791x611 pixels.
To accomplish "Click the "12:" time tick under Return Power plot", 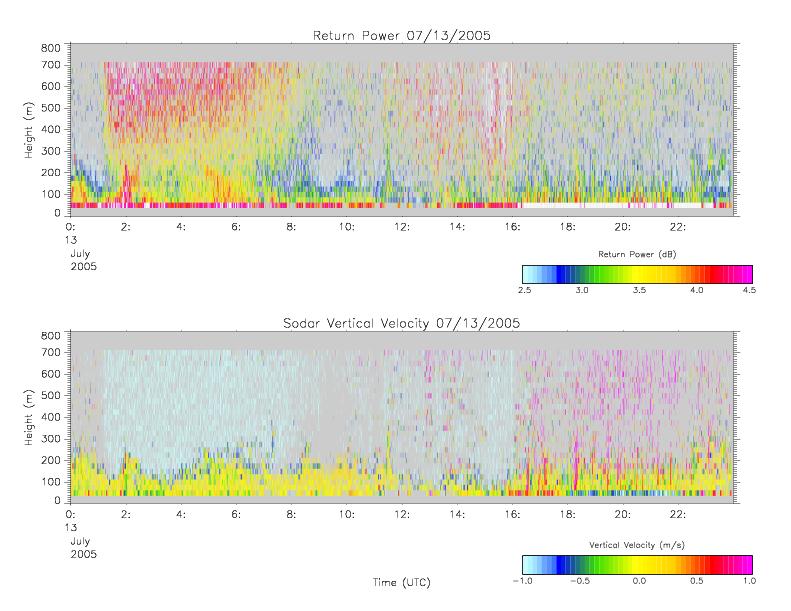I will click(x=402, y=227).
